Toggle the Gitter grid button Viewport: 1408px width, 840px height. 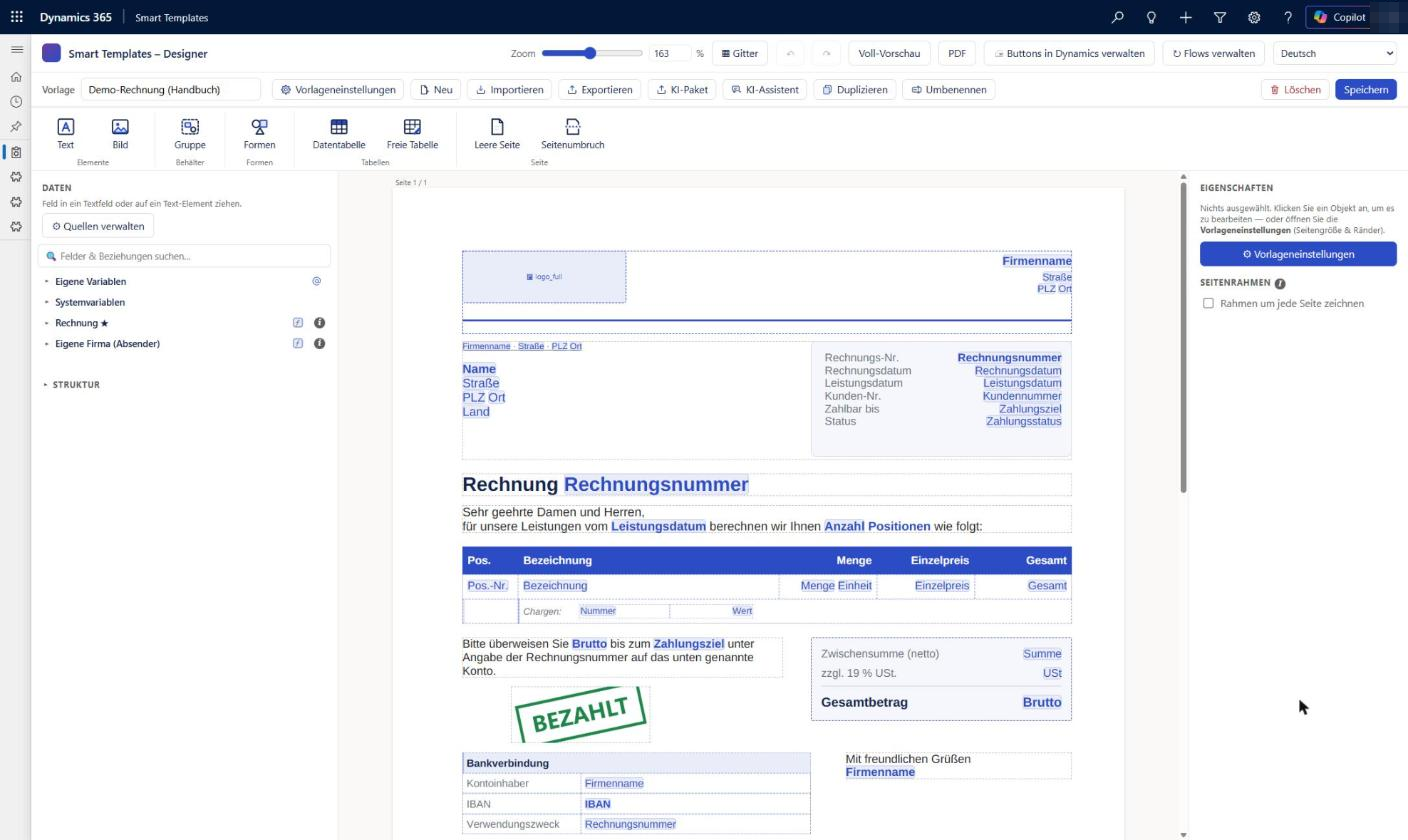point(740,53)
